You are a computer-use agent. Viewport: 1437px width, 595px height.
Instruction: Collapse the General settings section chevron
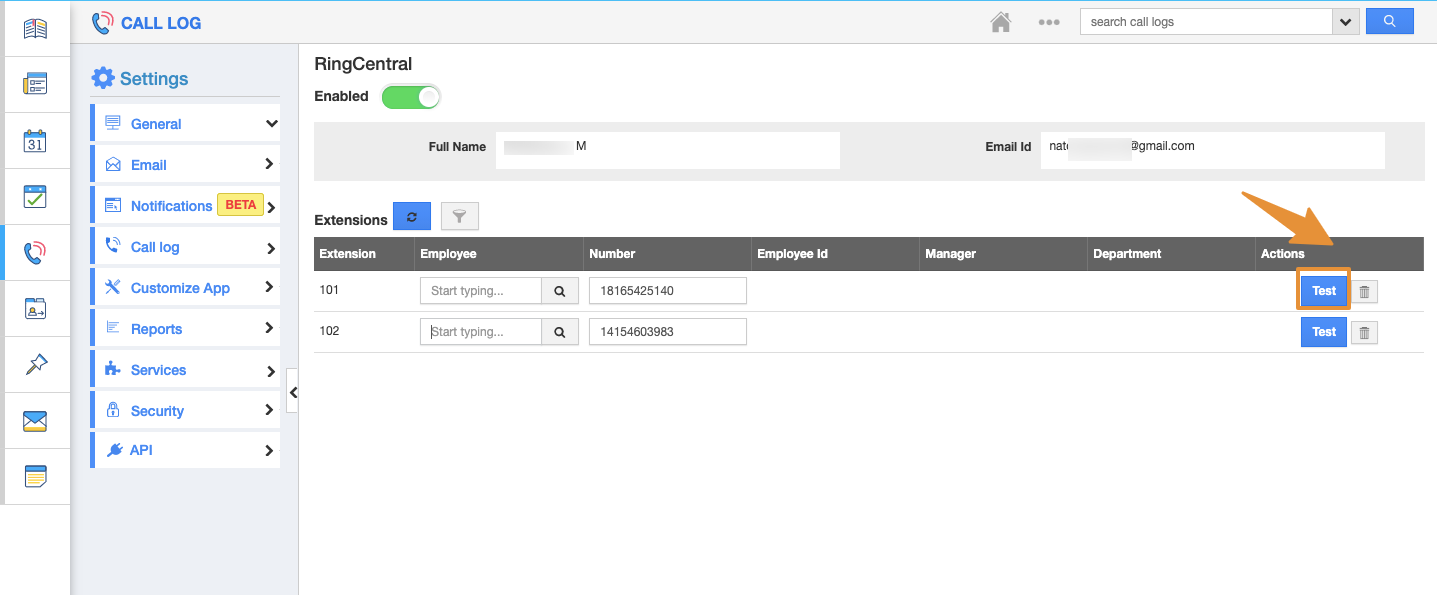tap(271, 124)
